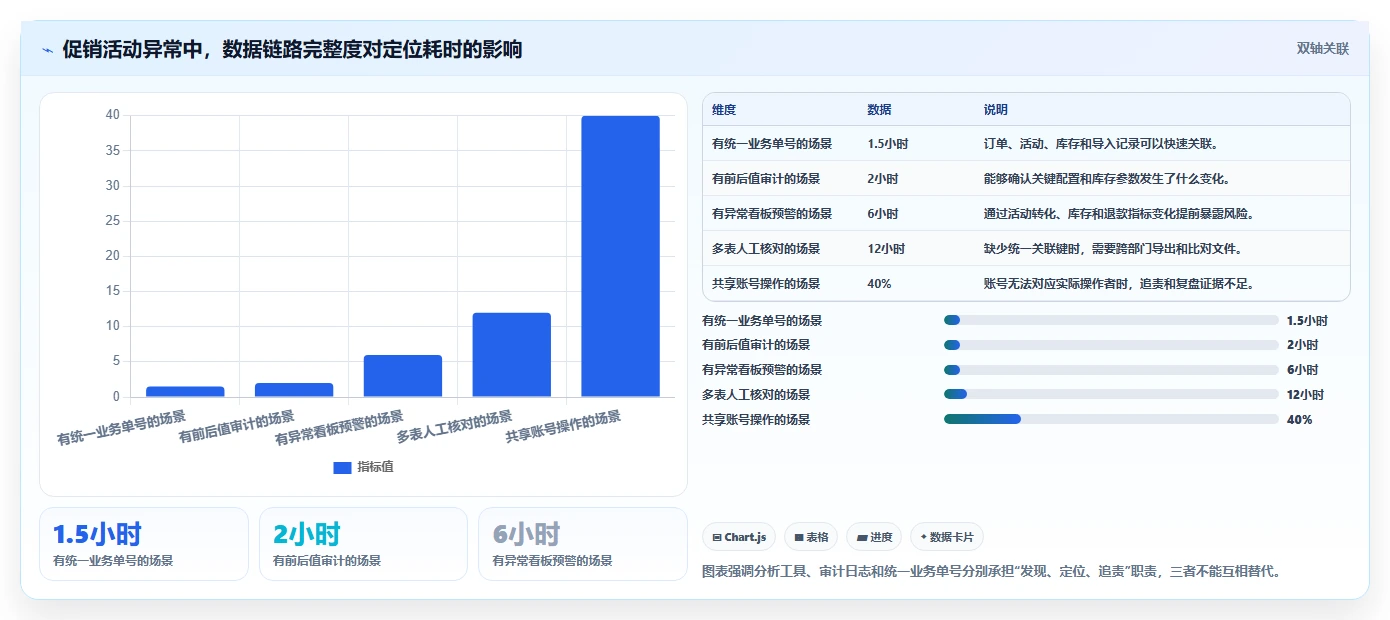Image resolution: width=1390 pixels, height=620 pixels.
Task: Click x-axis label 多表人工核对的场景 under the chart
Action: 454,427
